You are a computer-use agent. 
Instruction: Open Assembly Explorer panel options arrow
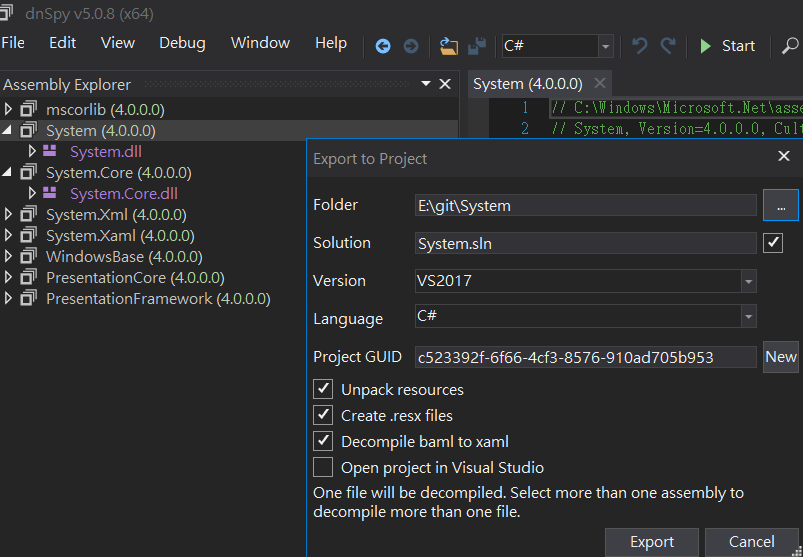pyautogui.click(x=426, y=83)
